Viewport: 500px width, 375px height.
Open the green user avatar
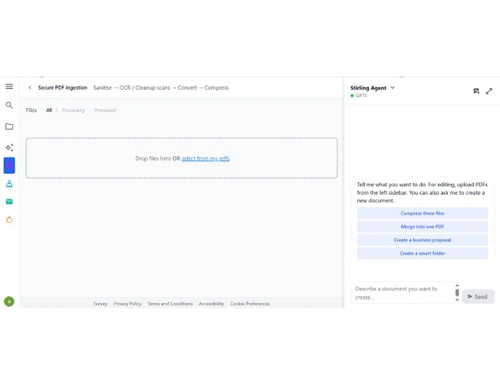coord(9,301)
